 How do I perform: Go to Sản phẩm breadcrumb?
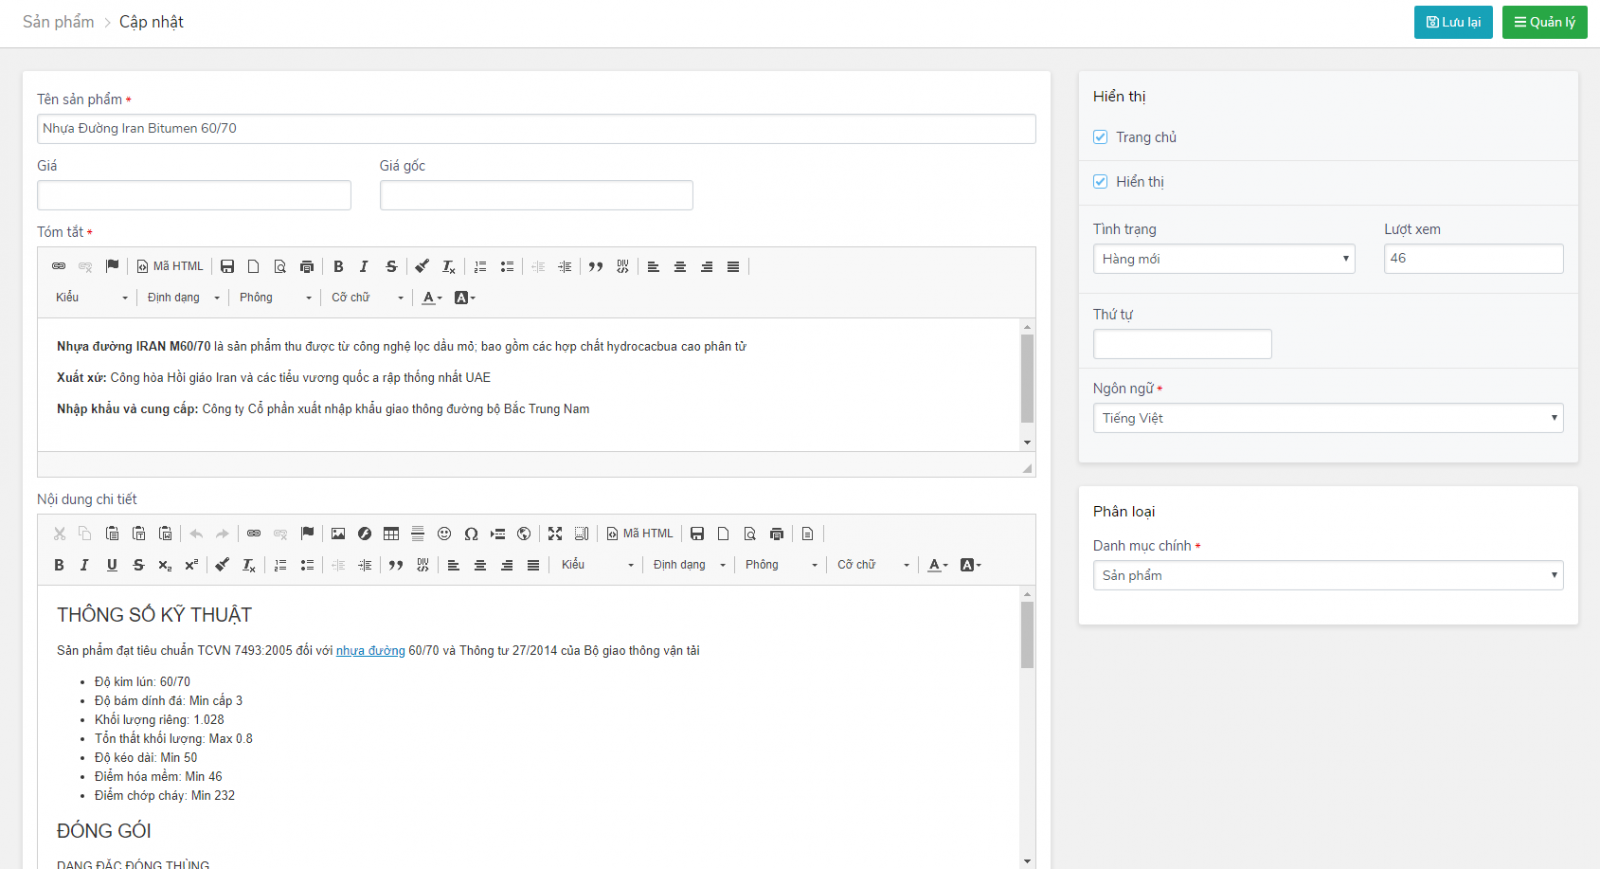[58, 22]
